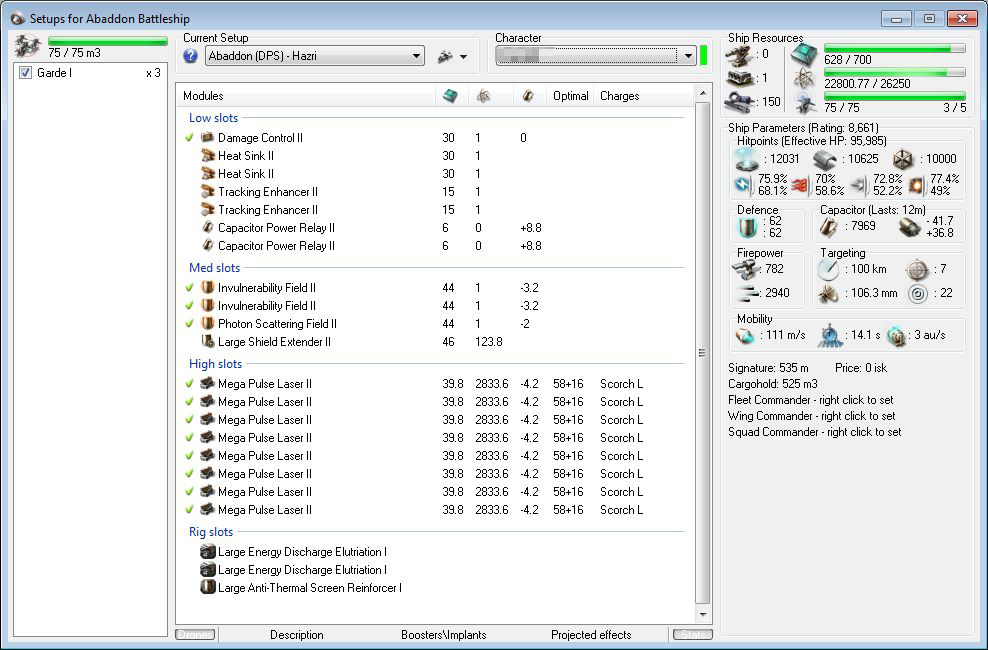Click the scan resolution icon showing 106.3 mm
The image size is (988, 650).
pos(829,294)
